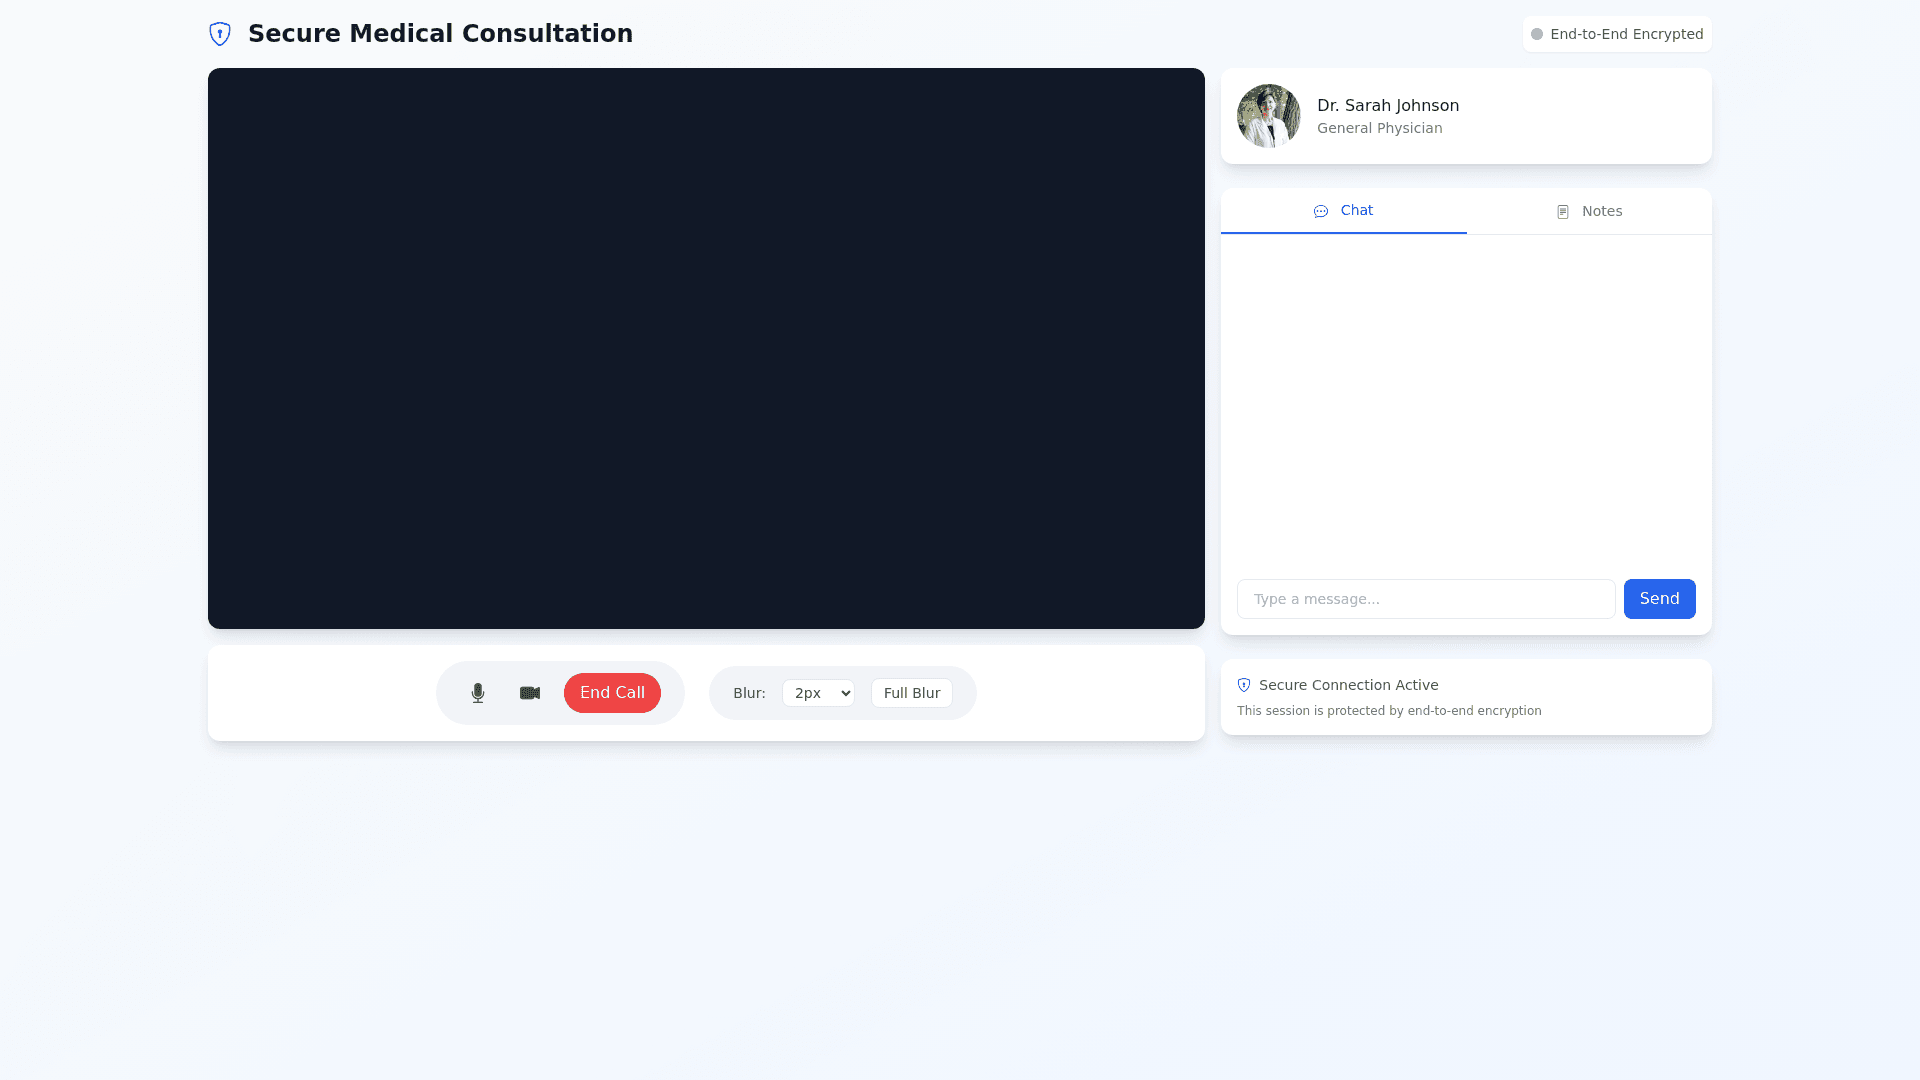The height and width of the screenshot is (1080, 1920).
Task: Open the Blur amount dropdown
Action: 818,693
